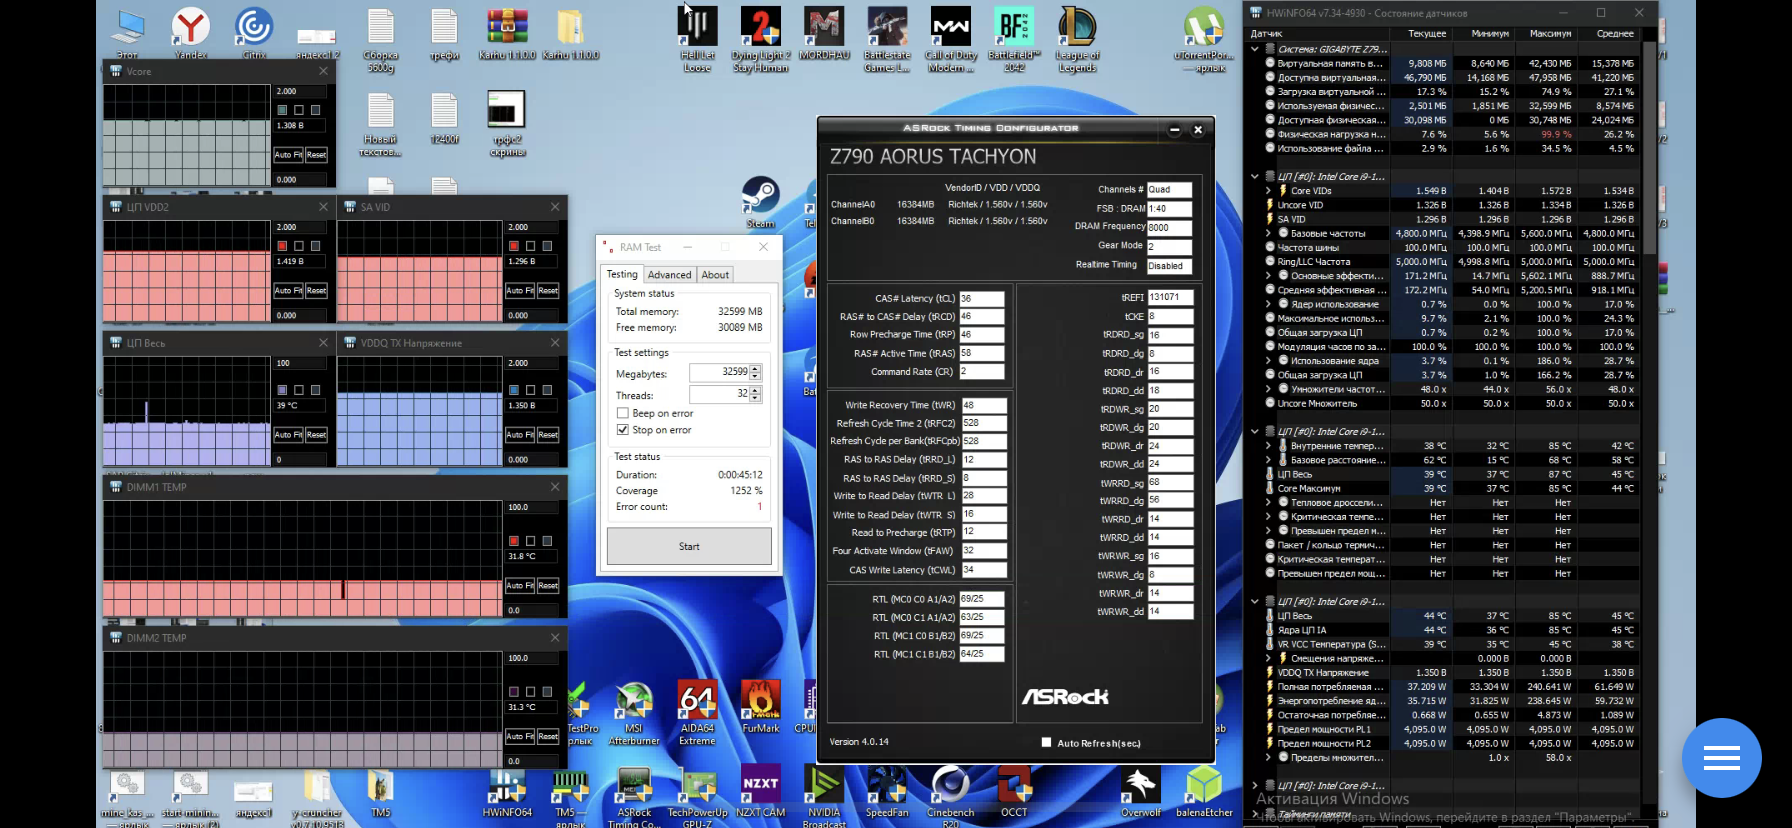Image resolution: width=1792 pixels, height=828 pixels.
Task: Tick the Auto Refresh(sec) checkbox in Timing Configurator
Action: click(1046, 743)
